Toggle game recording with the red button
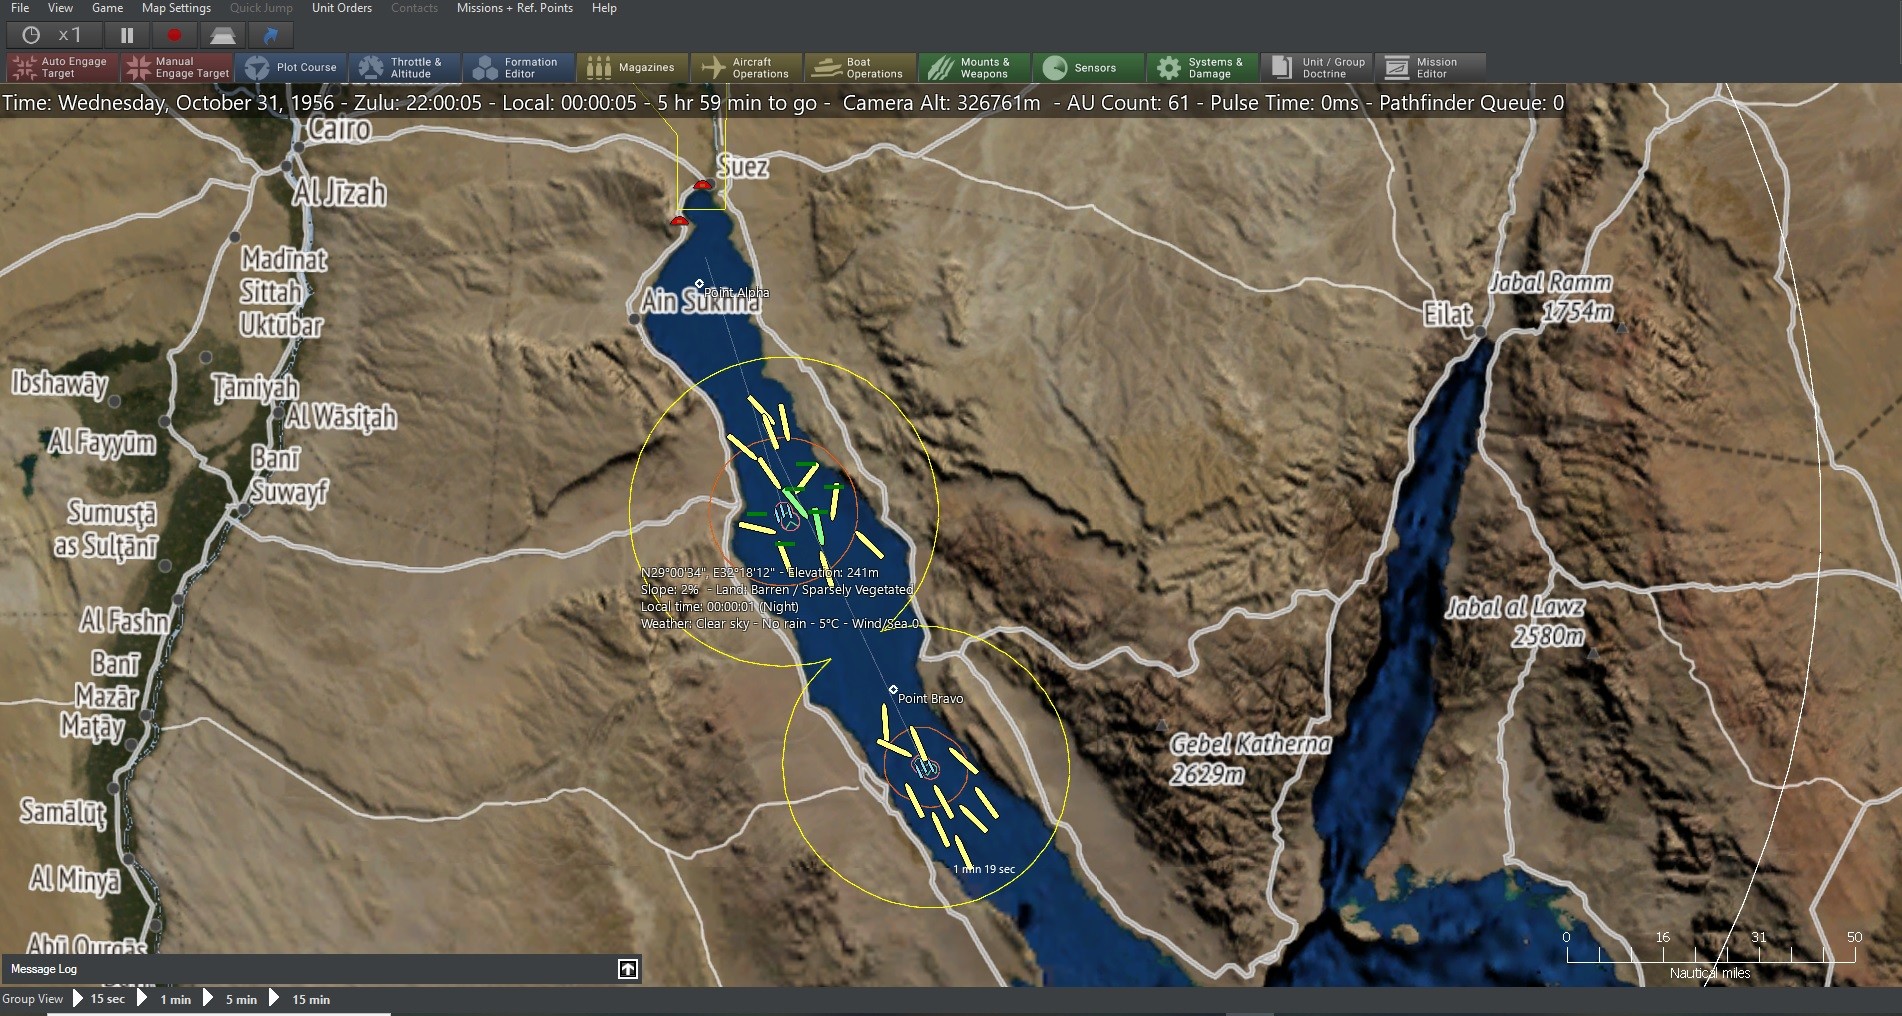Viewport: 1902px width, 1016px height. [x=173, y=35]
